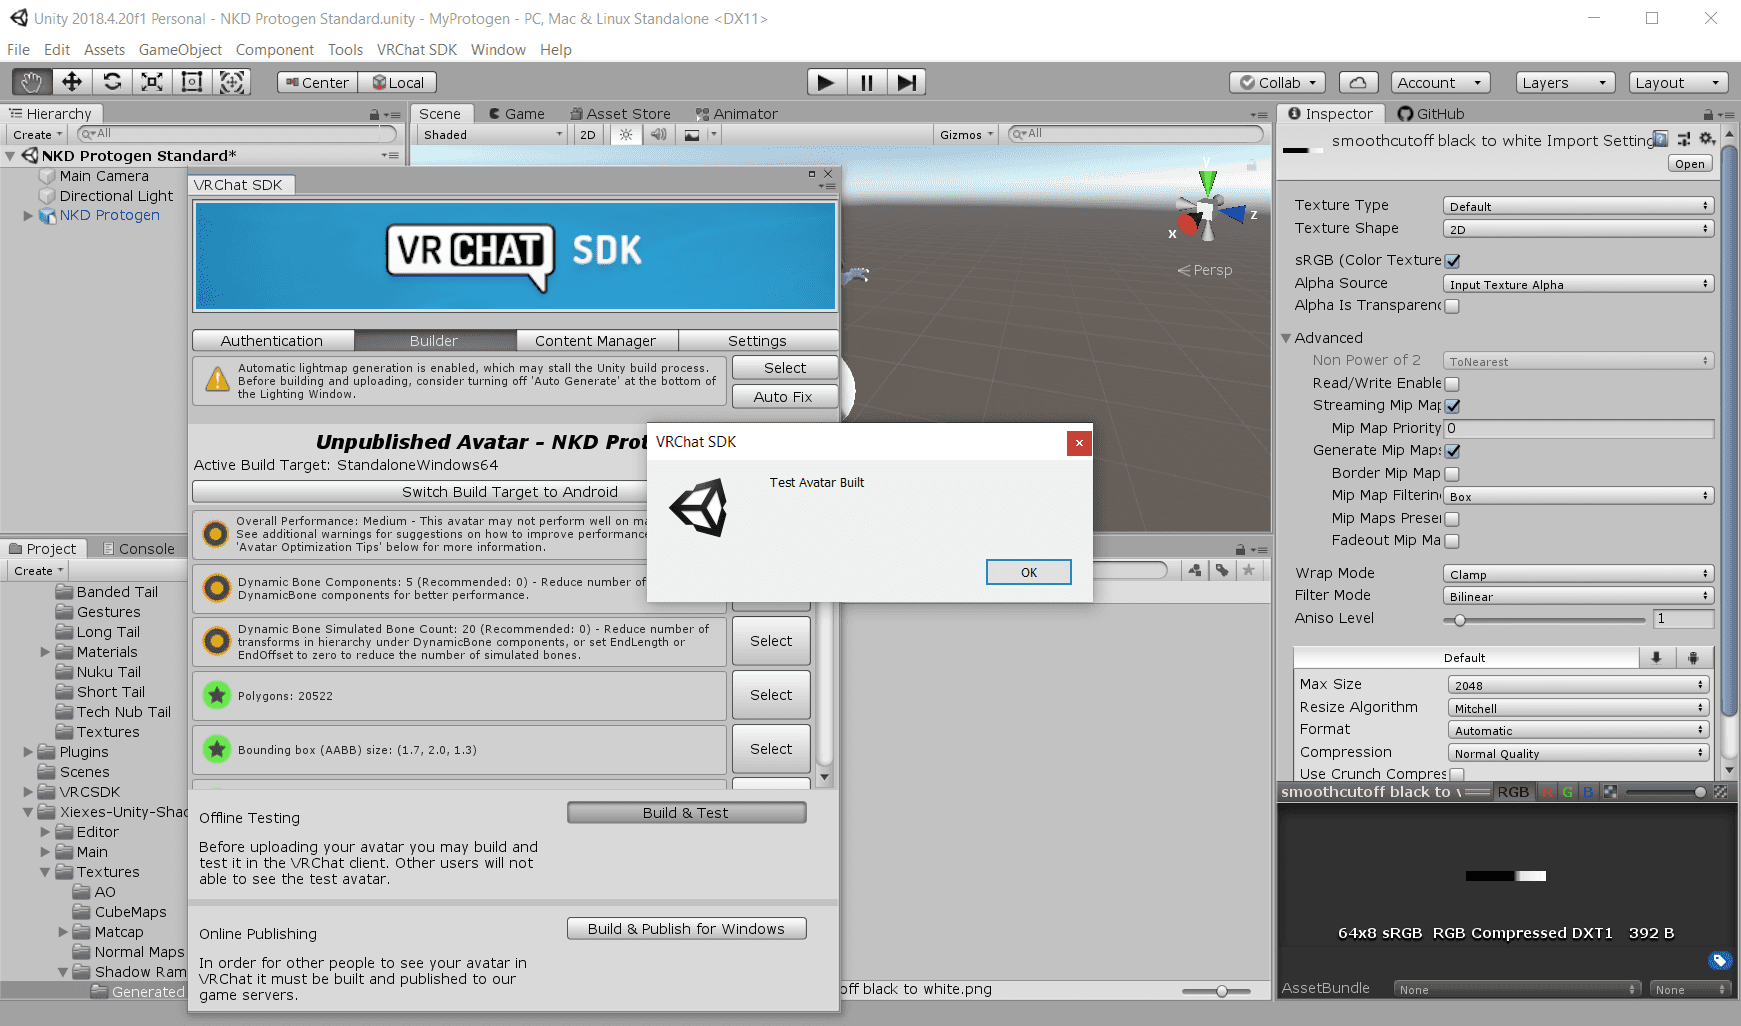Open the Content Manager tab
The width and height of the screenshot is (1741, 1026).
click(596, 341)
